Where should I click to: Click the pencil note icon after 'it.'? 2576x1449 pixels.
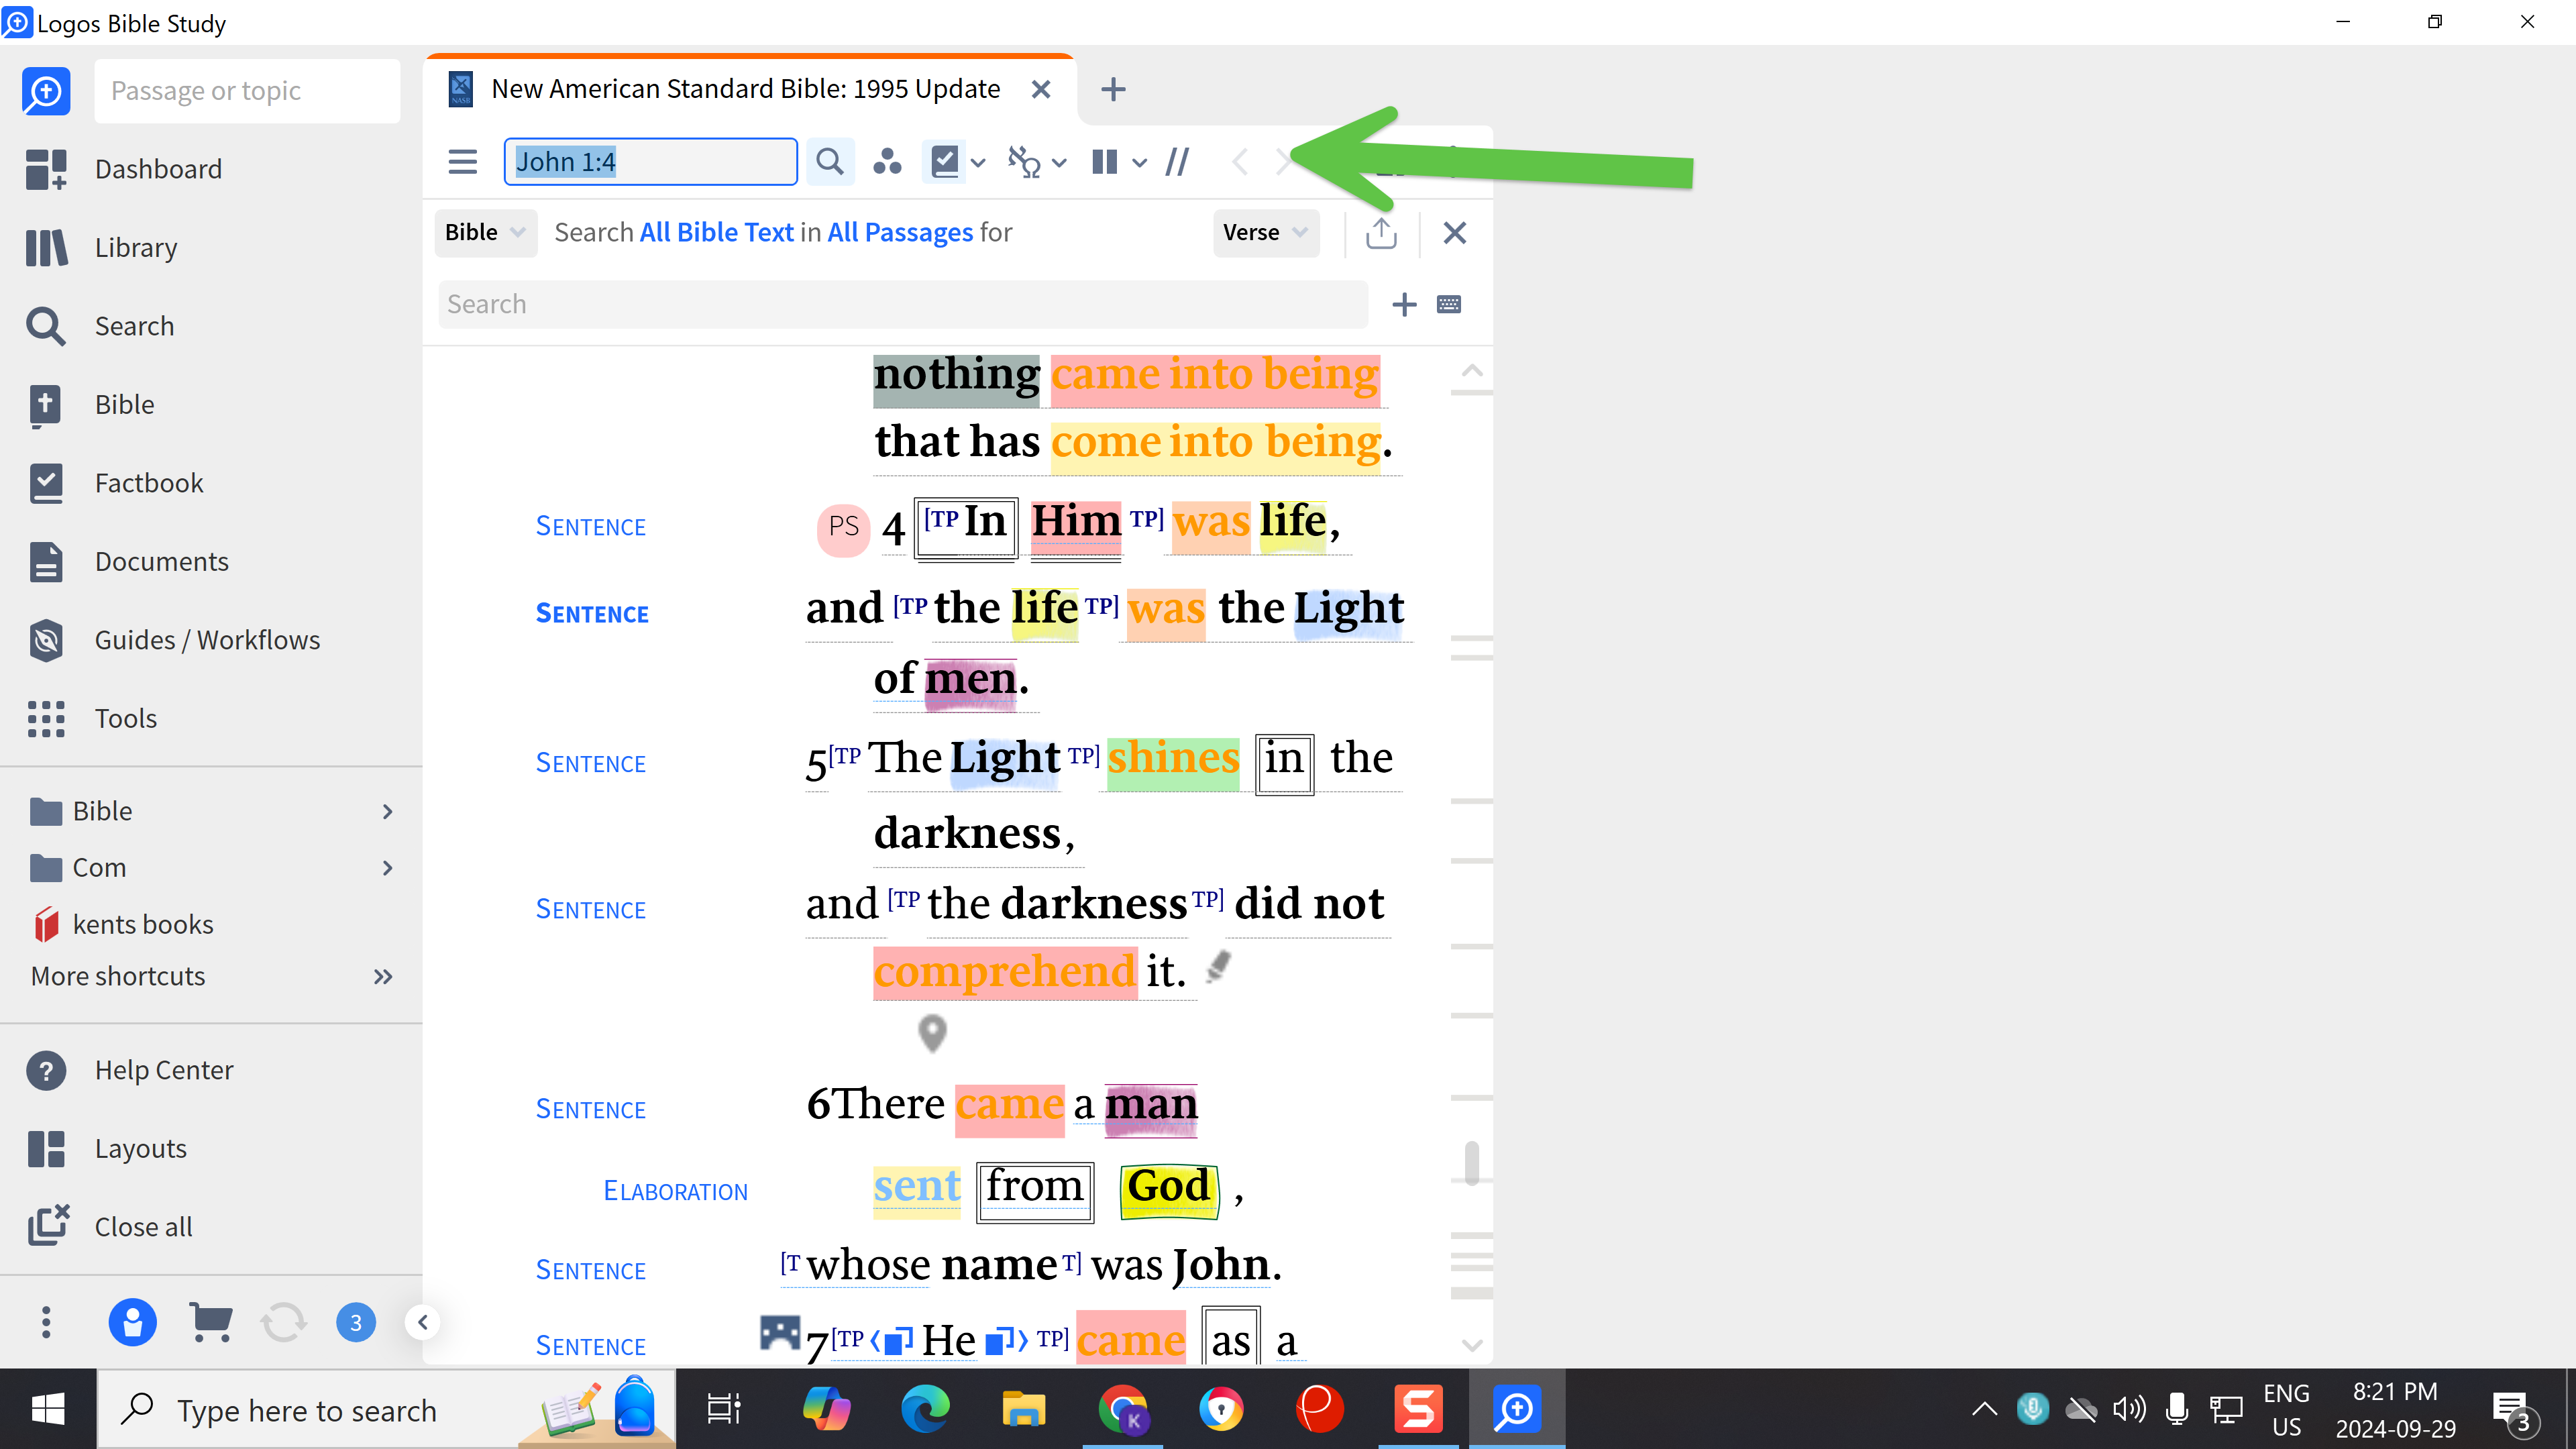1217,965
